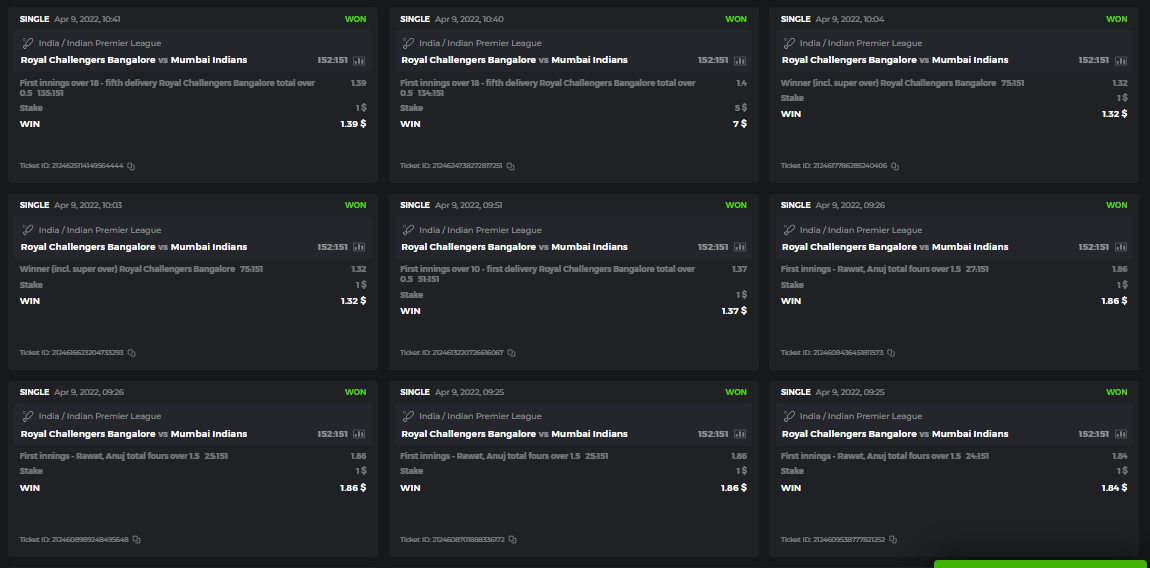Open match statistics icon on 10:41 bet
The image size is (1150, 568).
pos(359,60)
